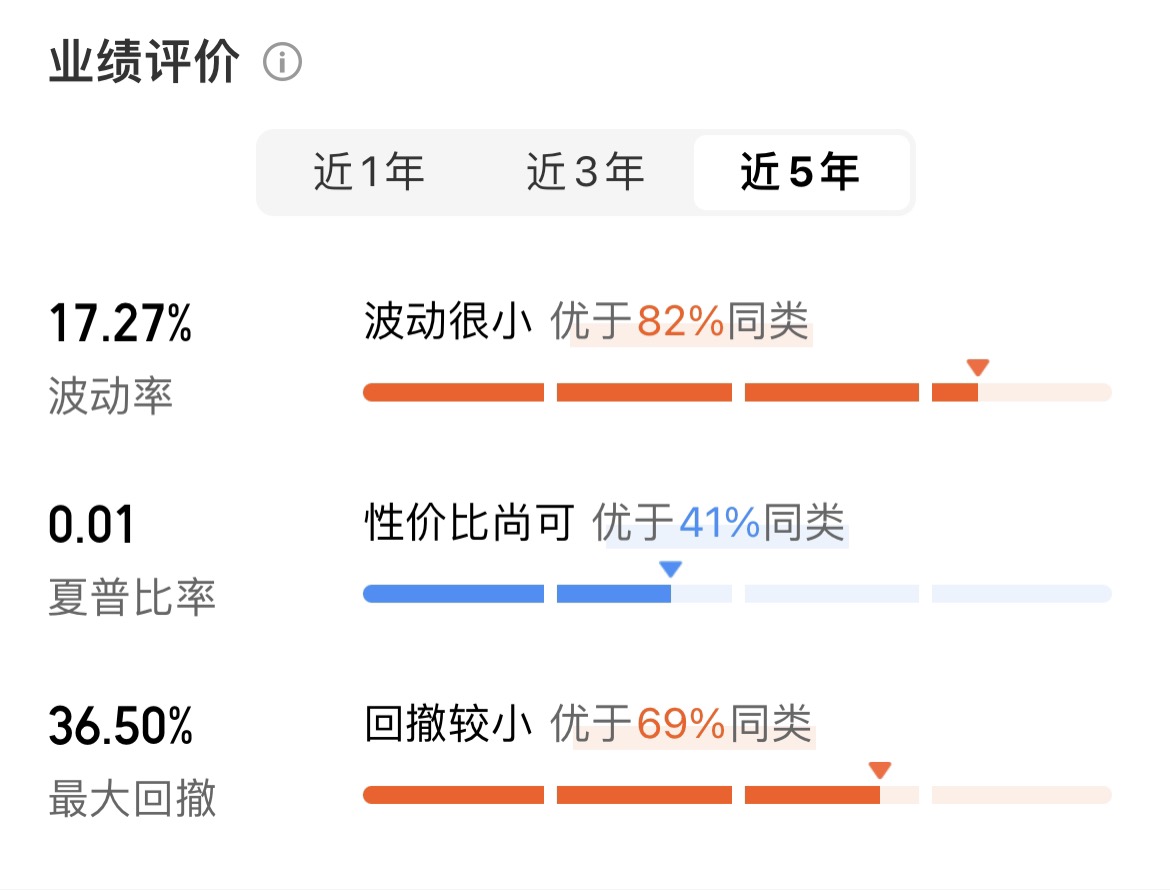This screenshot has width=1170, height=890.
Task: Click the 业绩评价 section title
Action: point(144,62)
